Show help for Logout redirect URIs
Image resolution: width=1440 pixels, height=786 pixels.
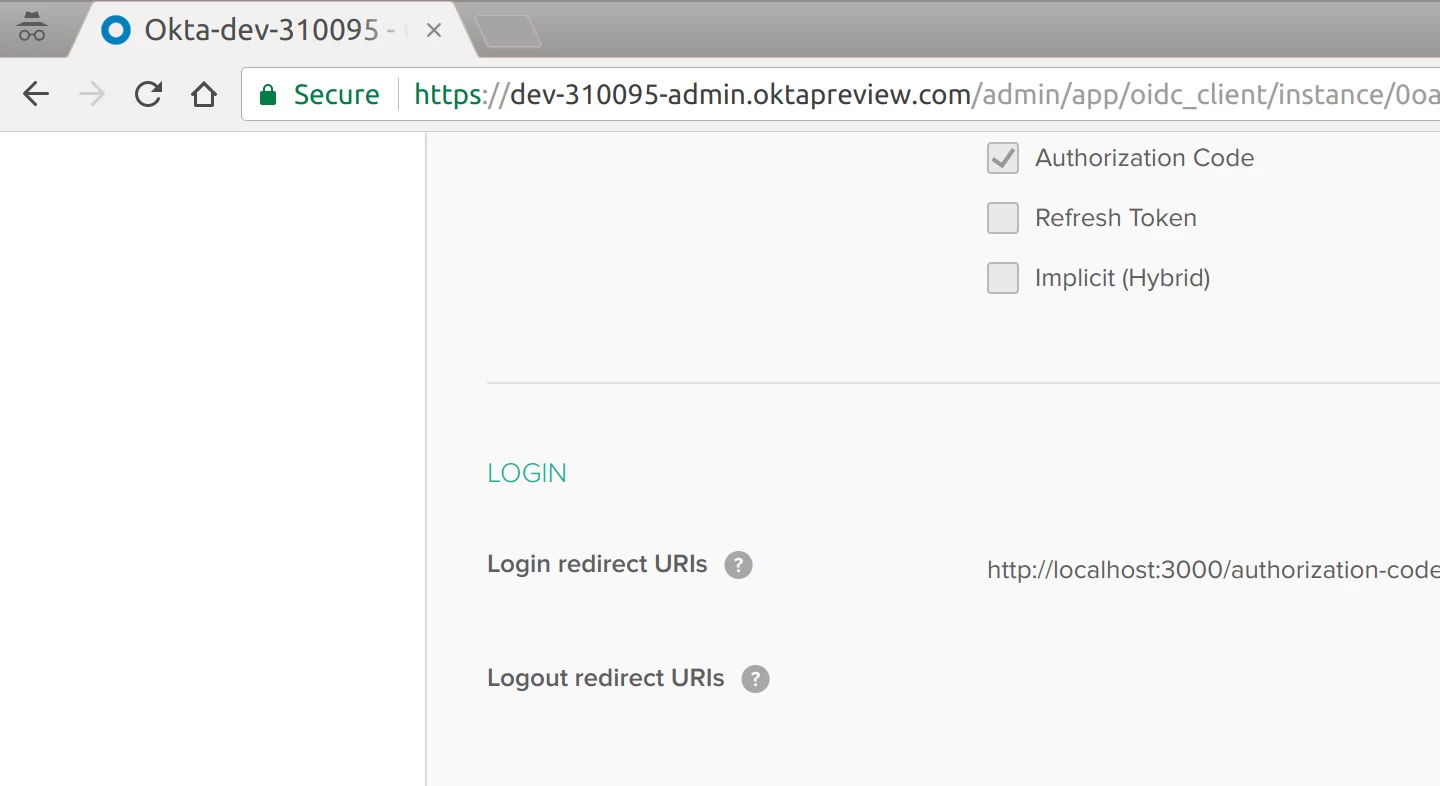pyautogui.click(x=755, y=679)
